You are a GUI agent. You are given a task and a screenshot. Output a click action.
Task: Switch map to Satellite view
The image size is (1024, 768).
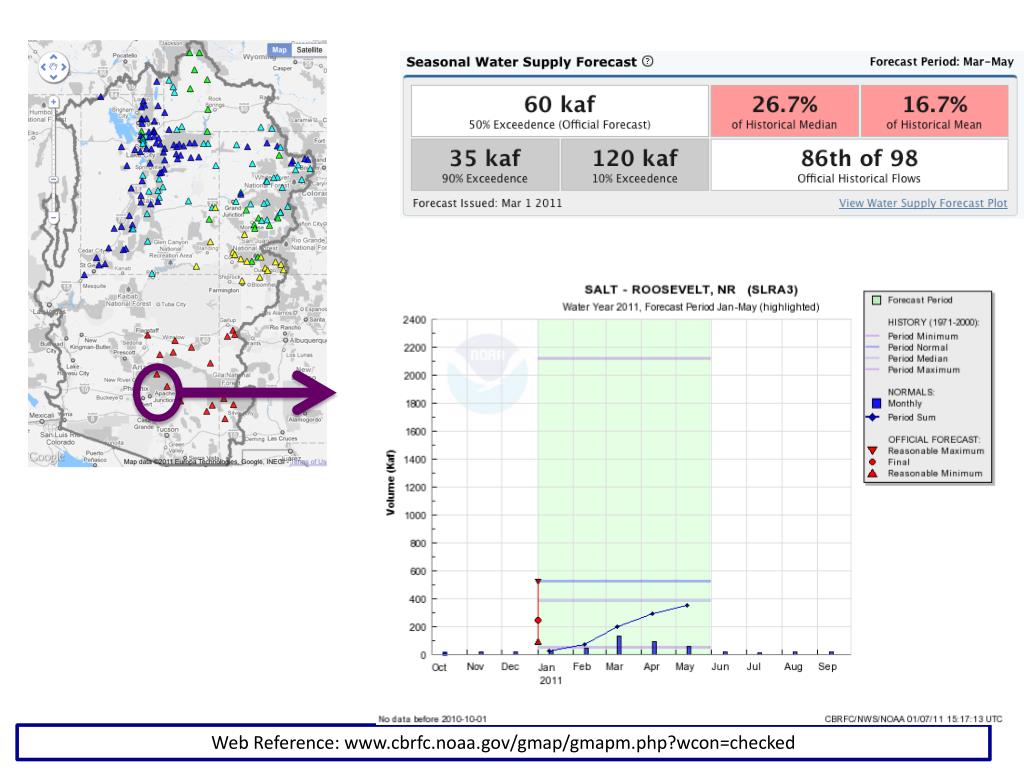pos(310,49)
